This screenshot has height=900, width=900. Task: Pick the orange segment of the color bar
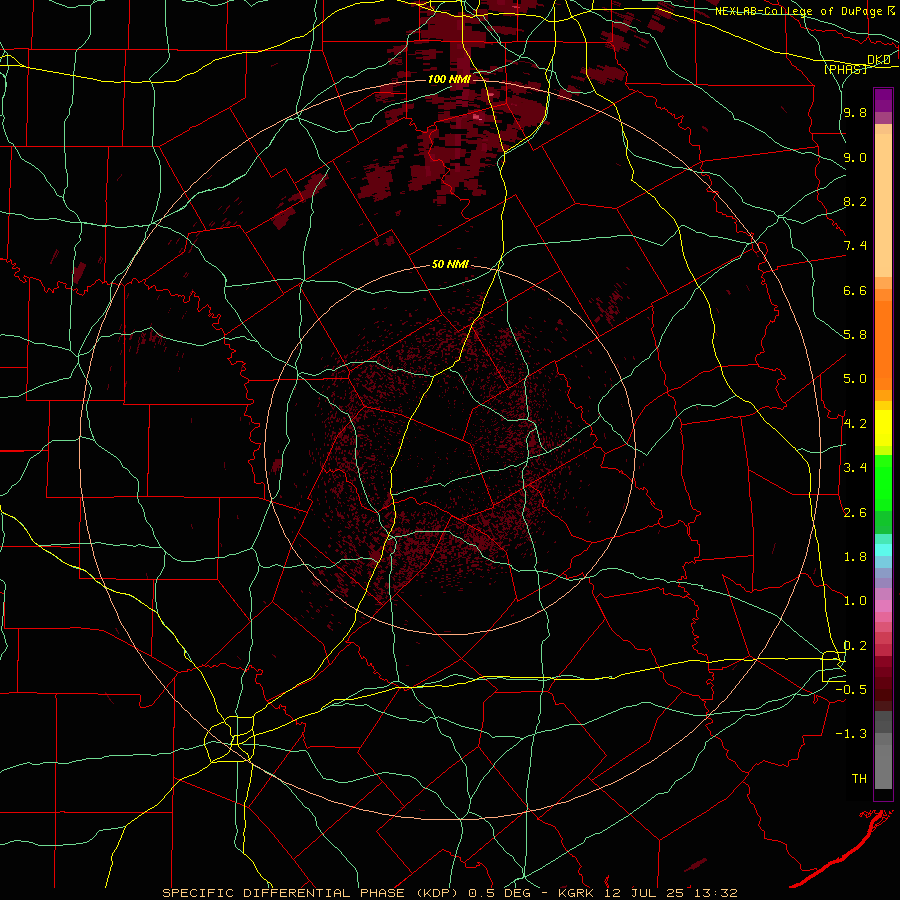[883, 345]
